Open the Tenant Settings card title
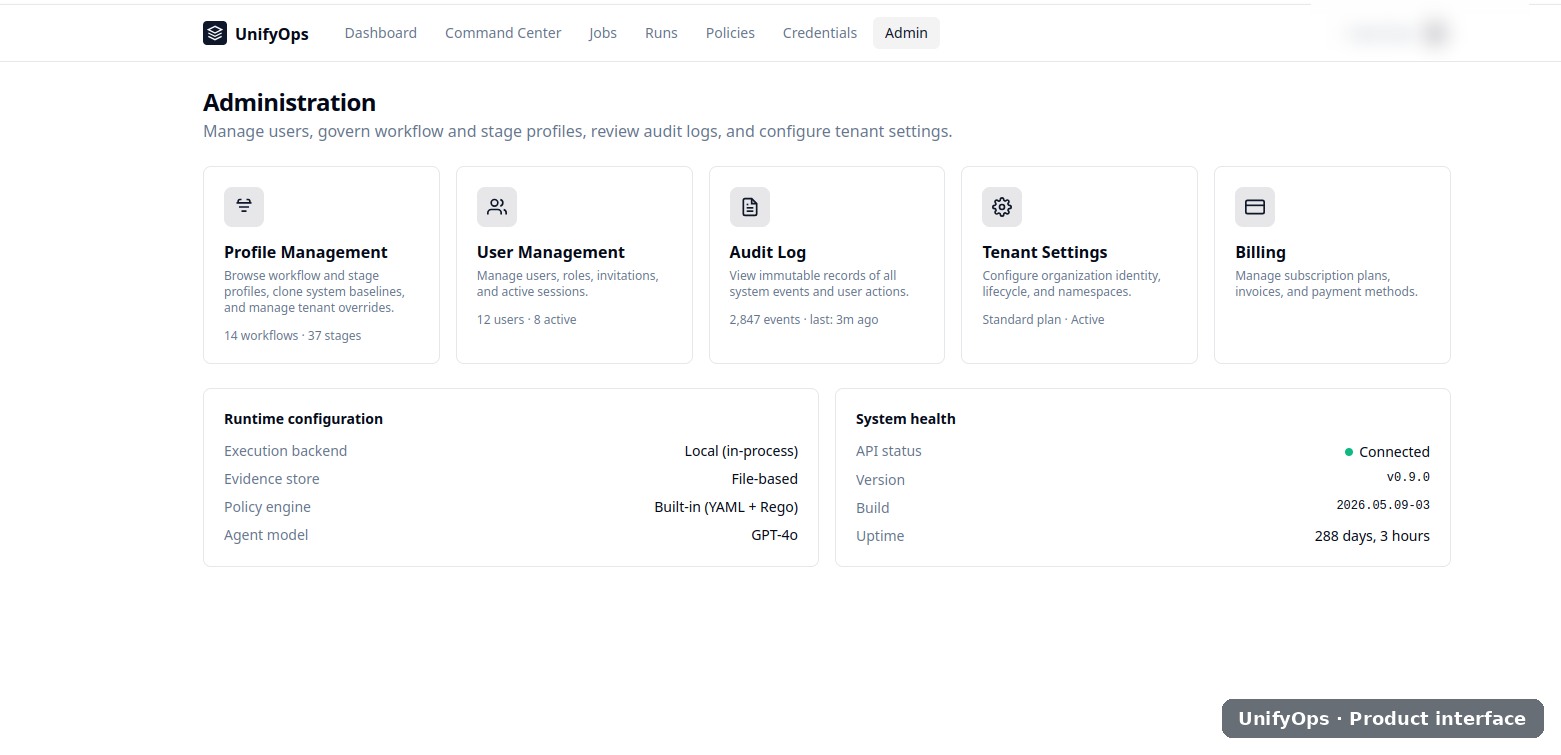 [x=1045, y=252]
